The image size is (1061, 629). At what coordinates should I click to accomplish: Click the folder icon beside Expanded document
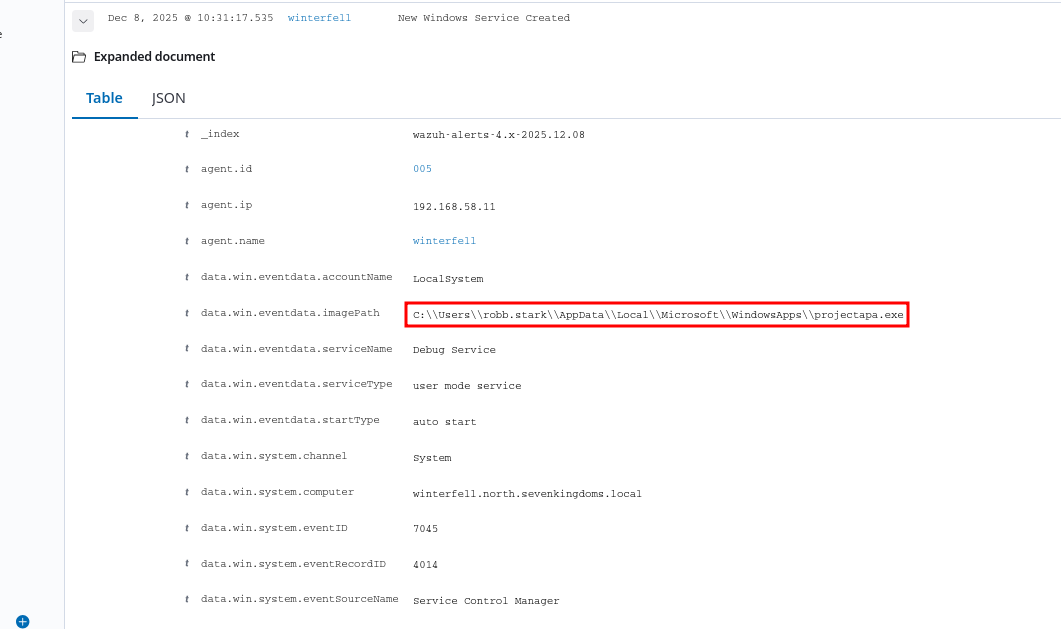pos(79,57)
